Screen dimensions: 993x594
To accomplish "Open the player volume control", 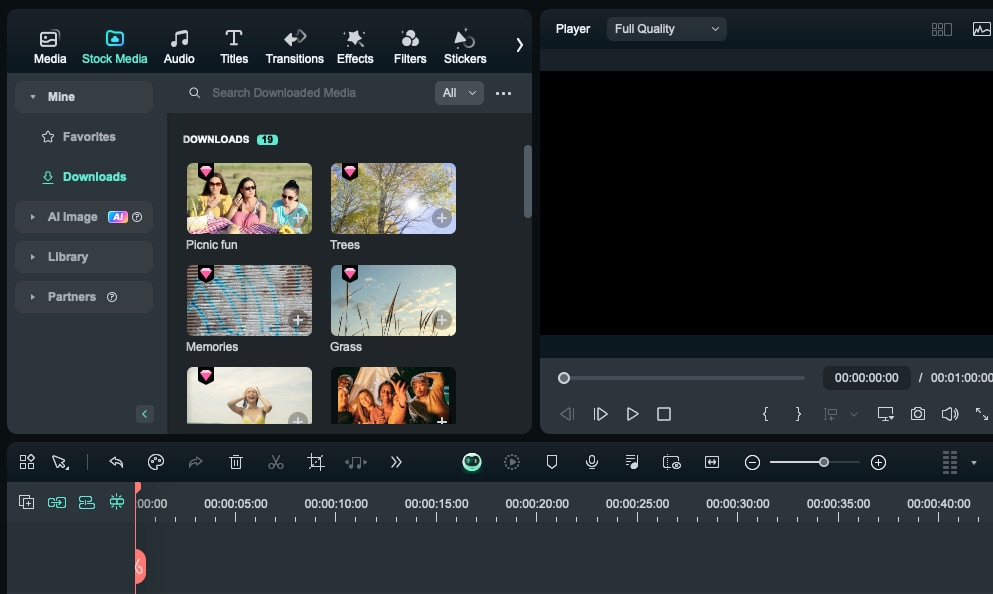I will click(x=950, y=414).
